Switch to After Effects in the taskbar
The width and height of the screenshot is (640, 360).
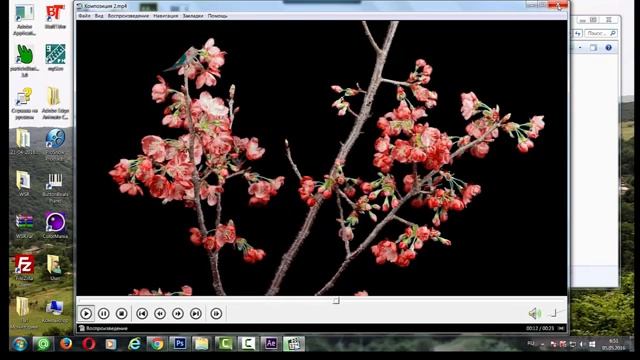[270, 344]
